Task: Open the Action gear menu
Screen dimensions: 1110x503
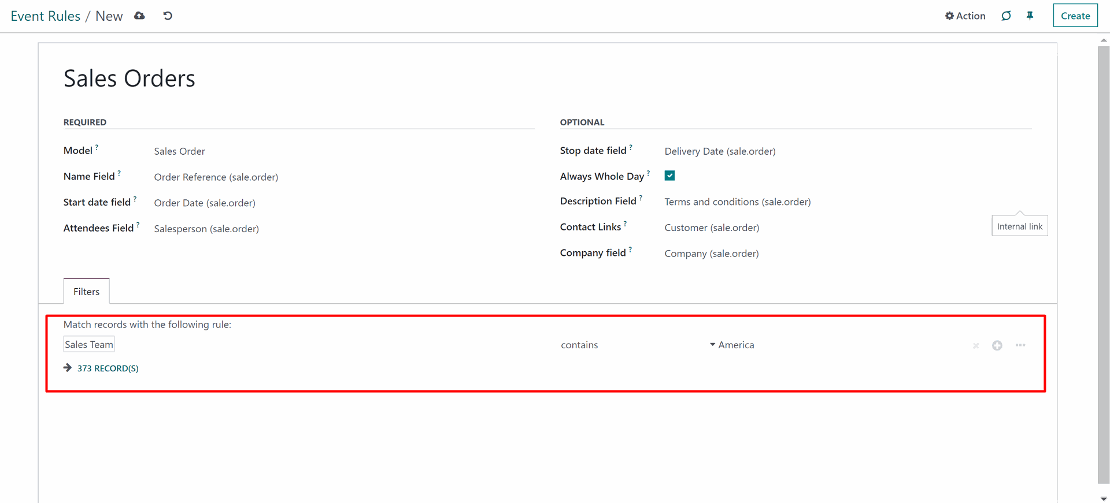Action: (x=965, y=16)
